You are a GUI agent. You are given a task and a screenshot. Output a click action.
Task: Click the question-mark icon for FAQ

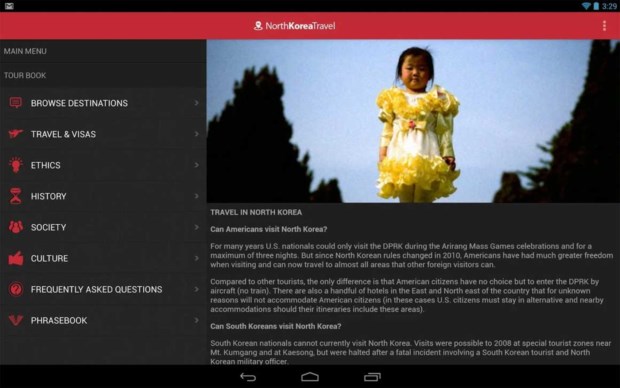pyautogui.click(x=16, y=289)
